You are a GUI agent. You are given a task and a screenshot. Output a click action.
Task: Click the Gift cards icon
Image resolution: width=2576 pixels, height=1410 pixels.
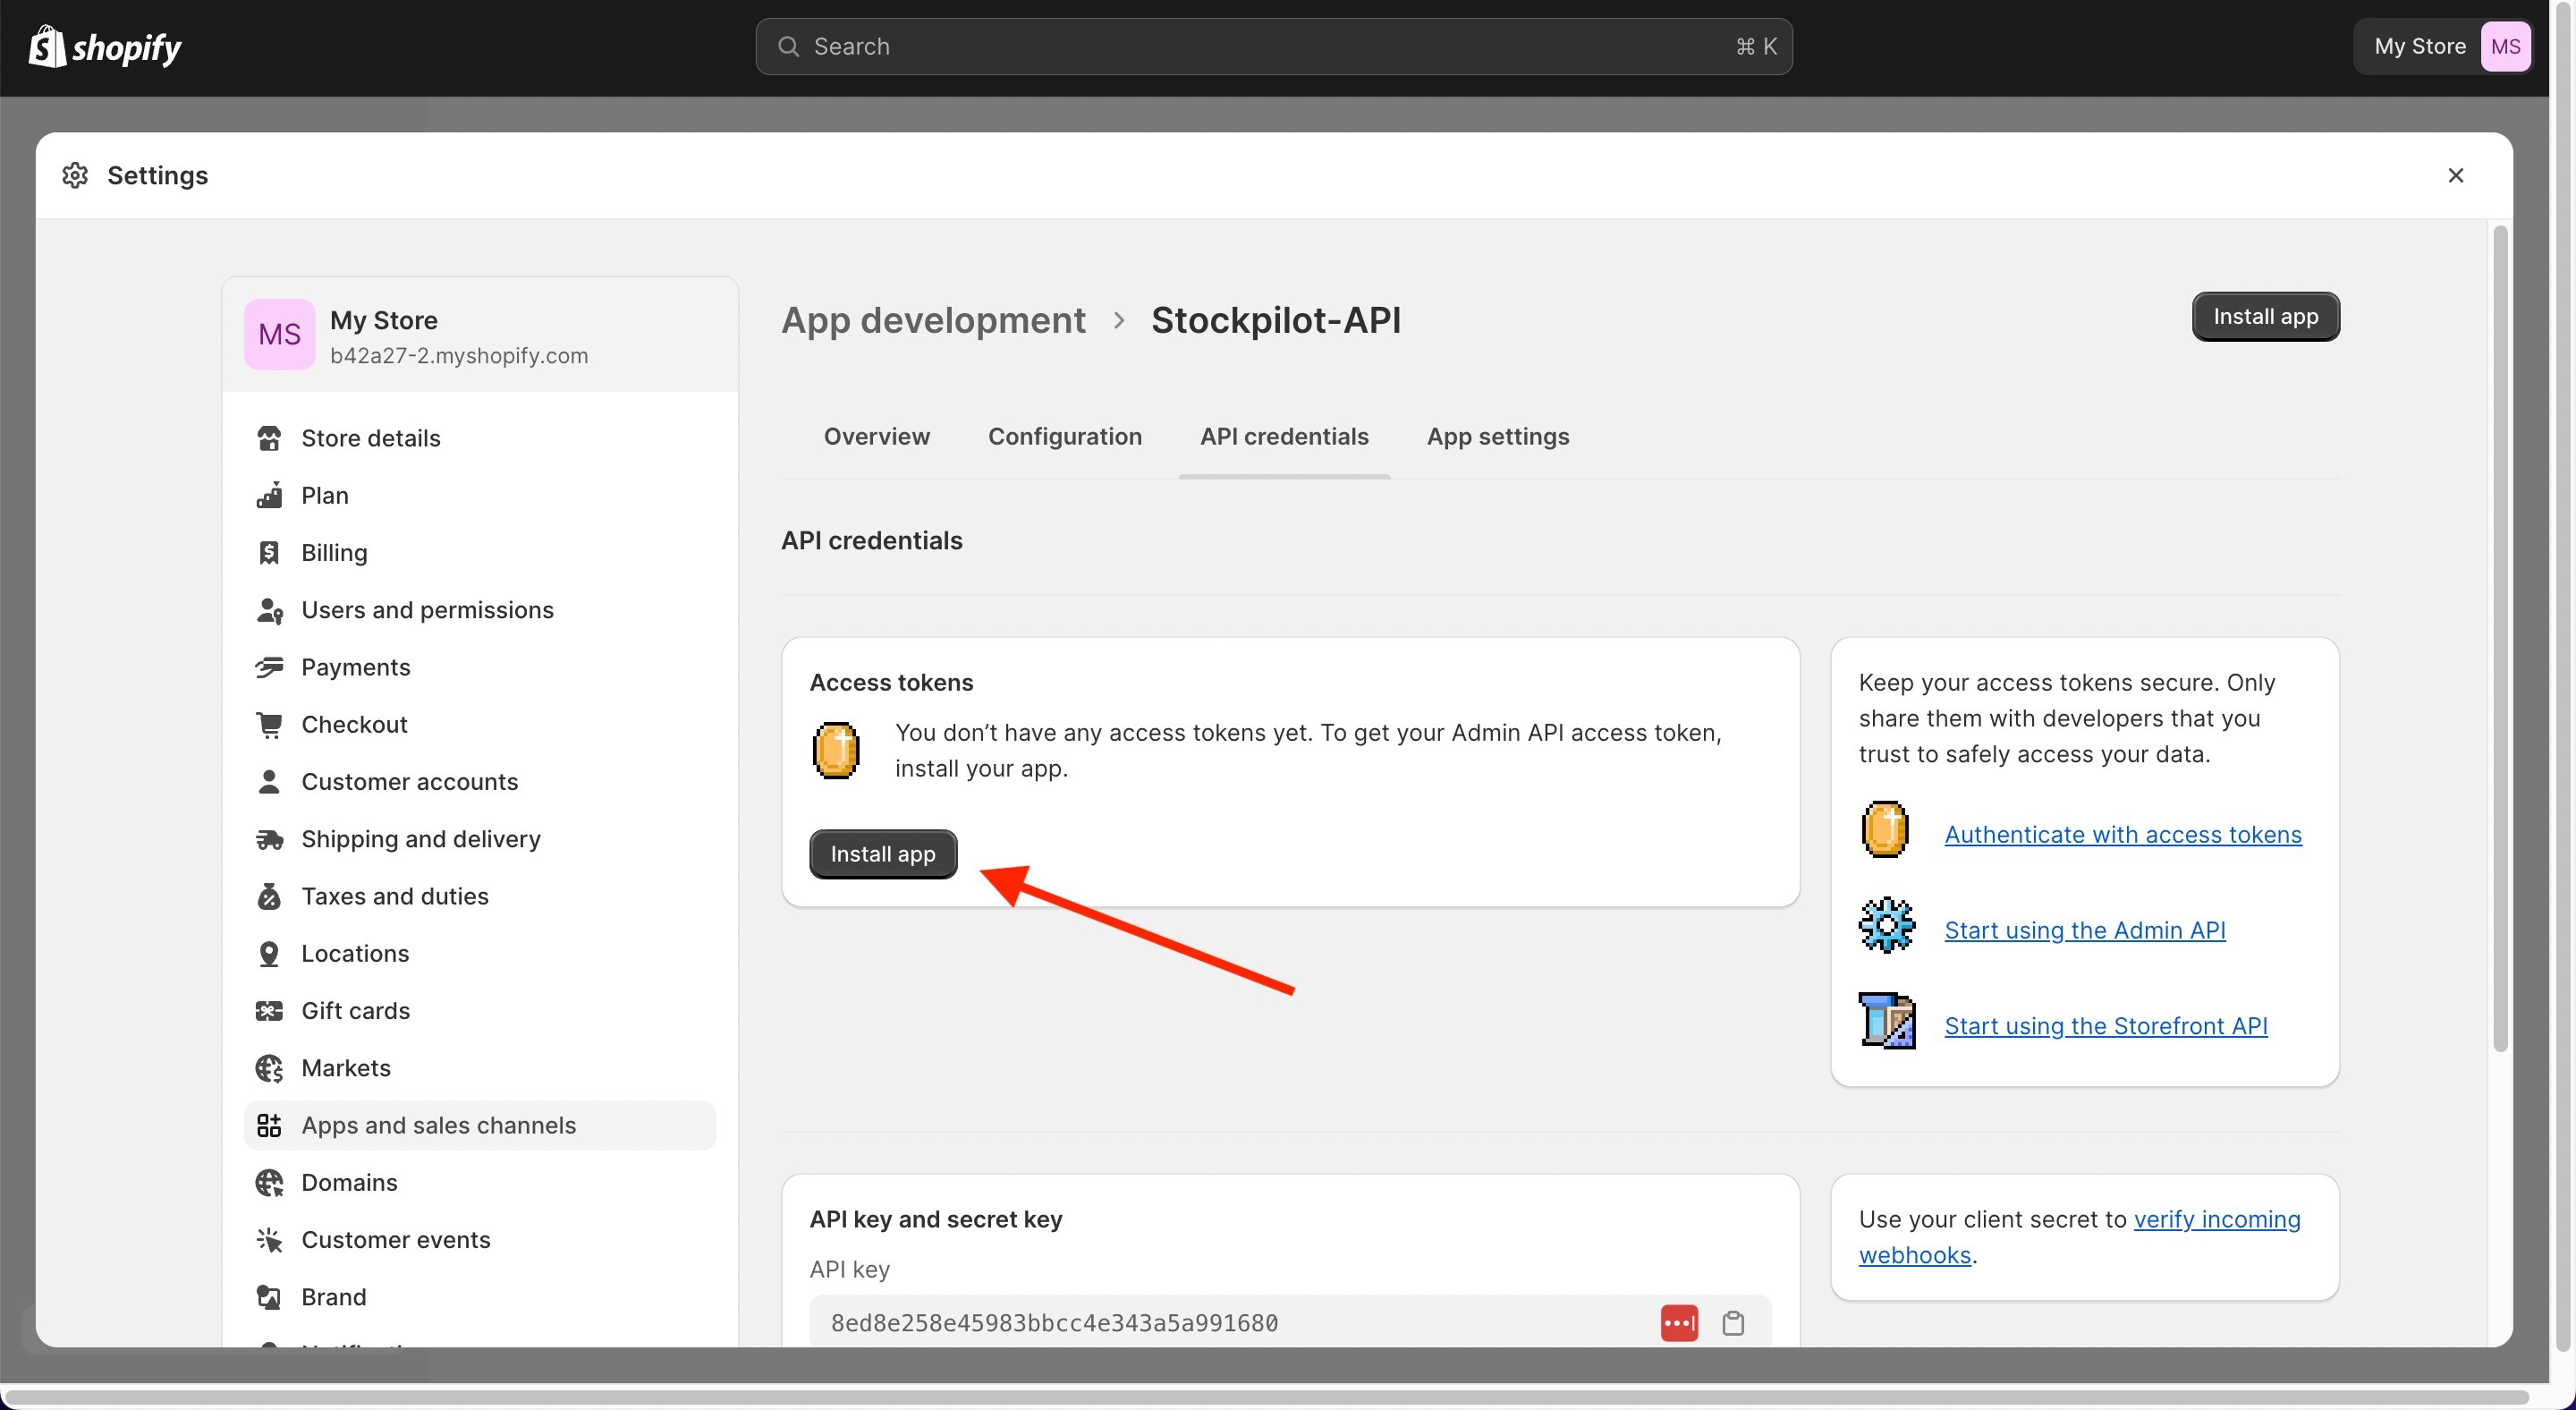coord(269,1011)
